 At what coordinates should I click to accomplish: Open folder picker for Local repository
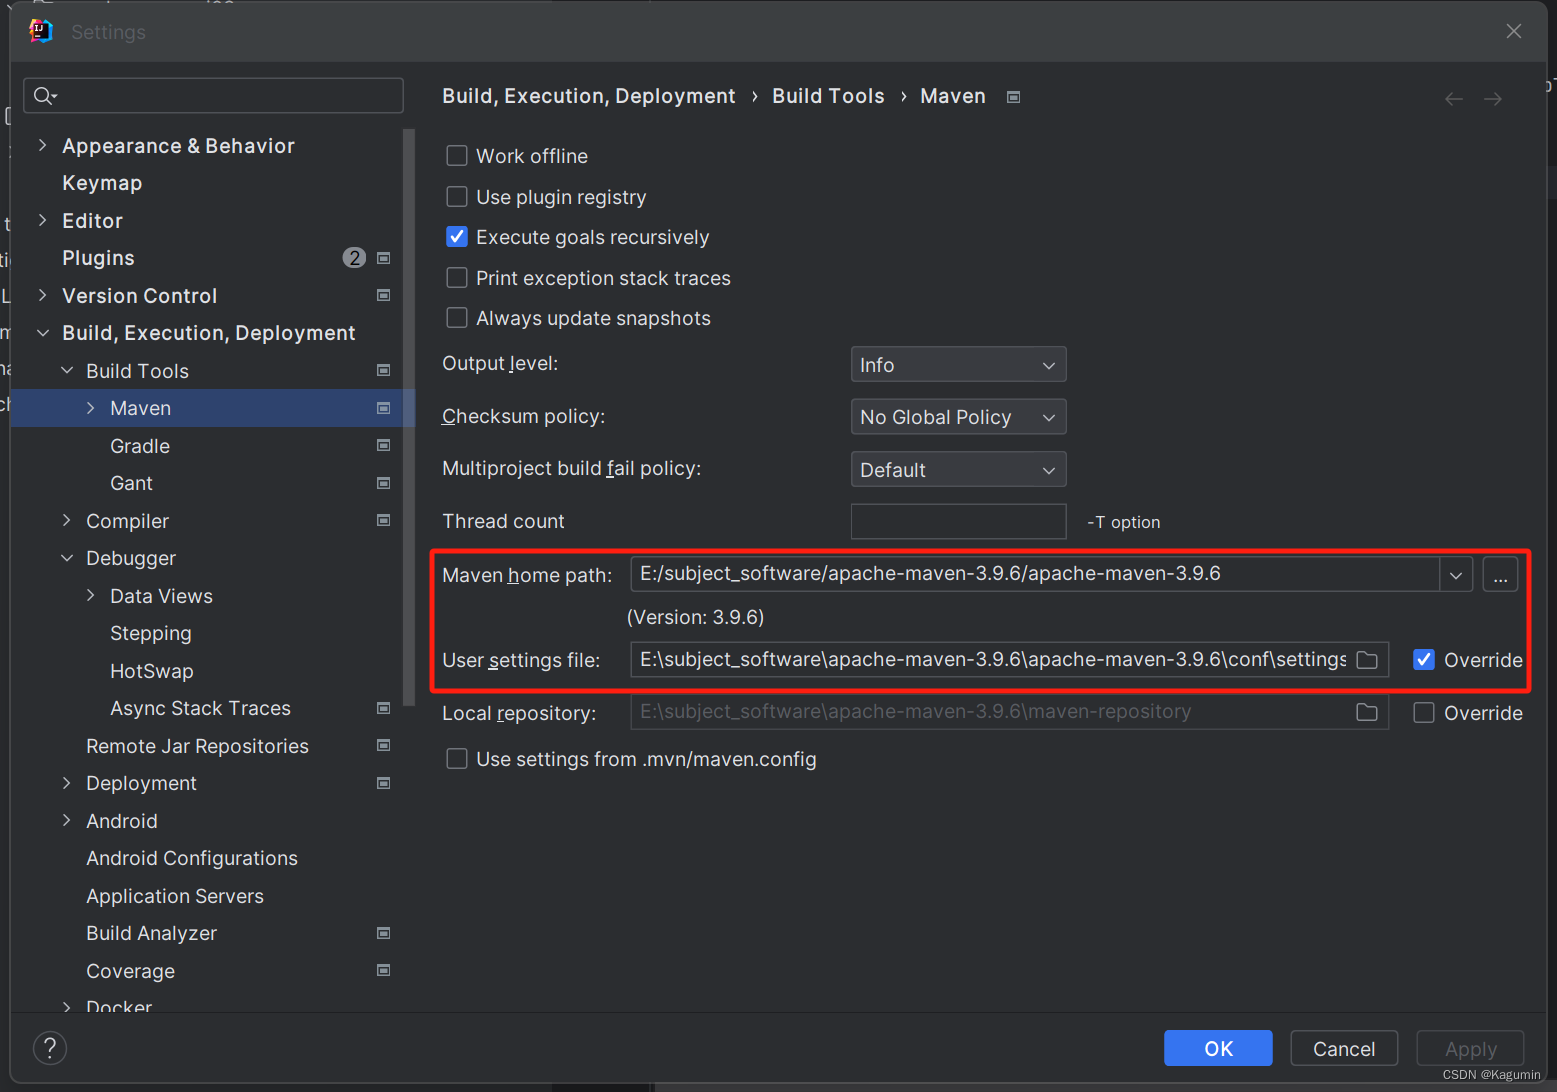(x=1366, y=711)
